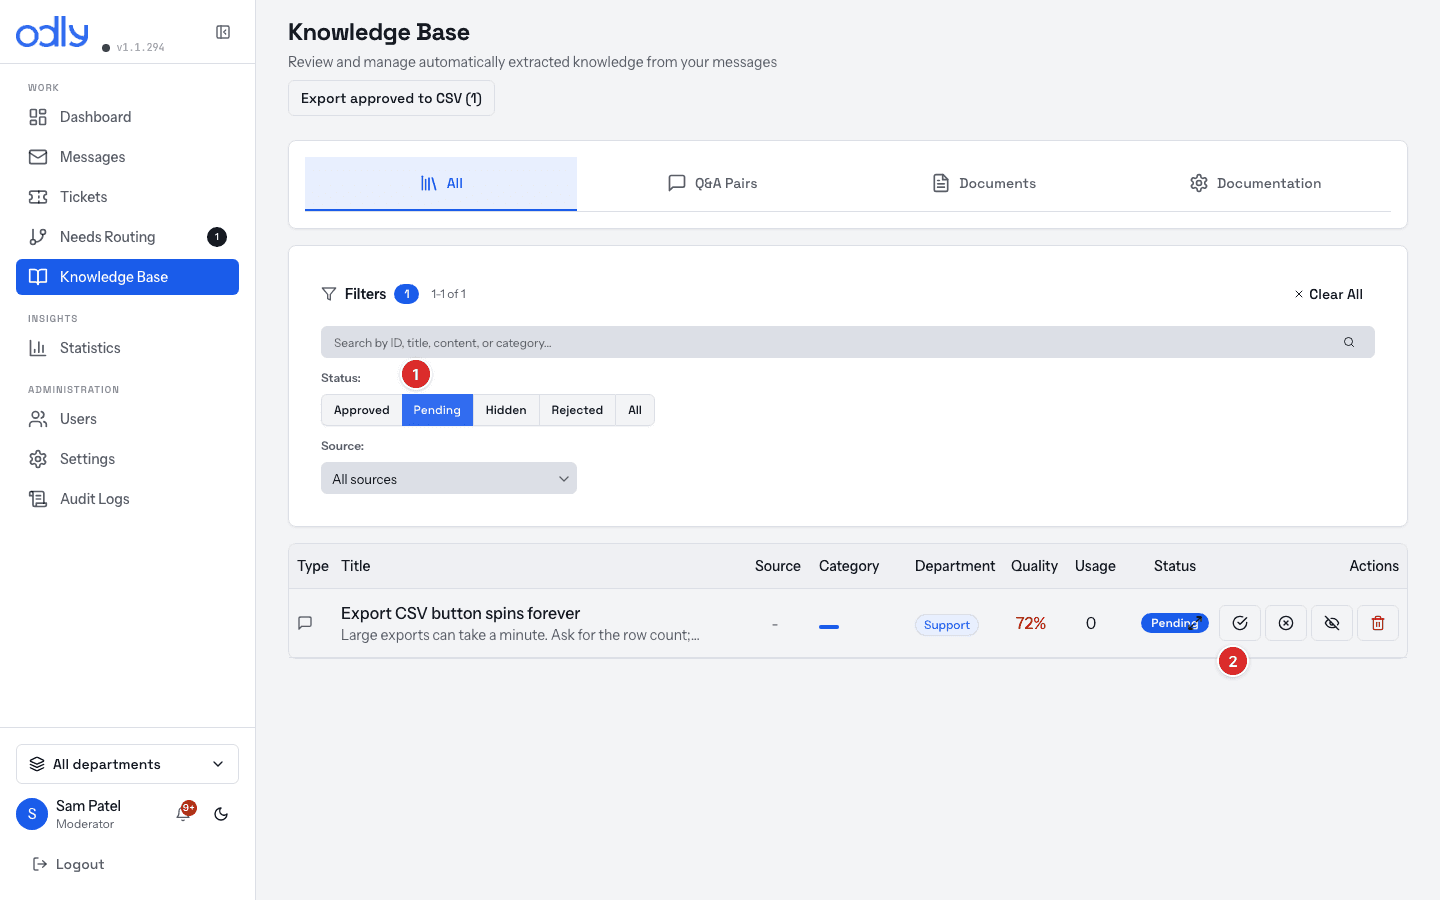Collapse the sidebar panel icon
1440x900 pixels.
tap(223, 32)
